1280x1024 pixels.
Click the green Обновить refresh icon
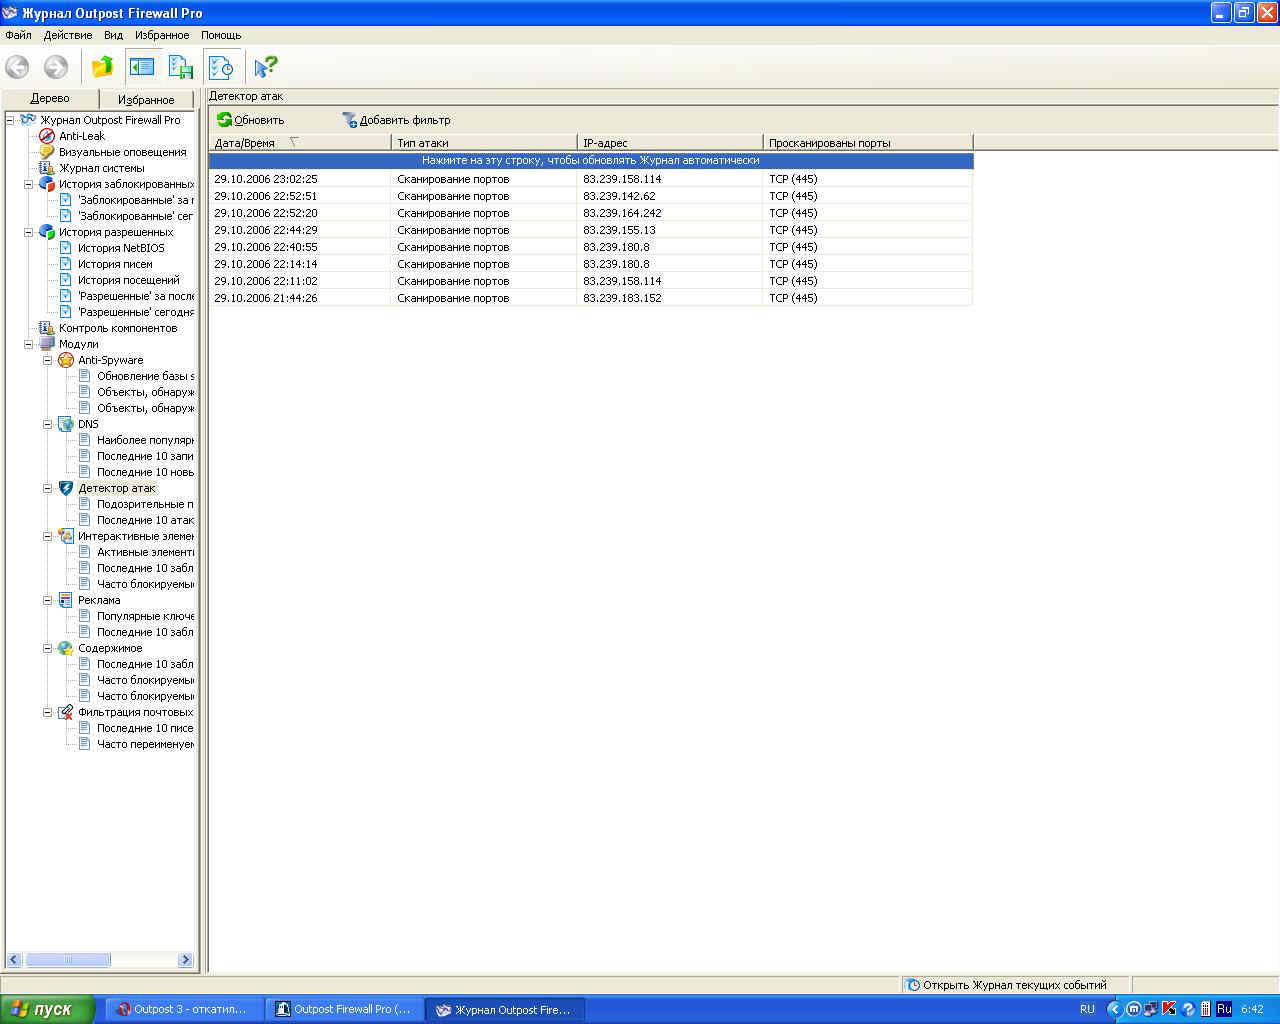coord(224,120)
